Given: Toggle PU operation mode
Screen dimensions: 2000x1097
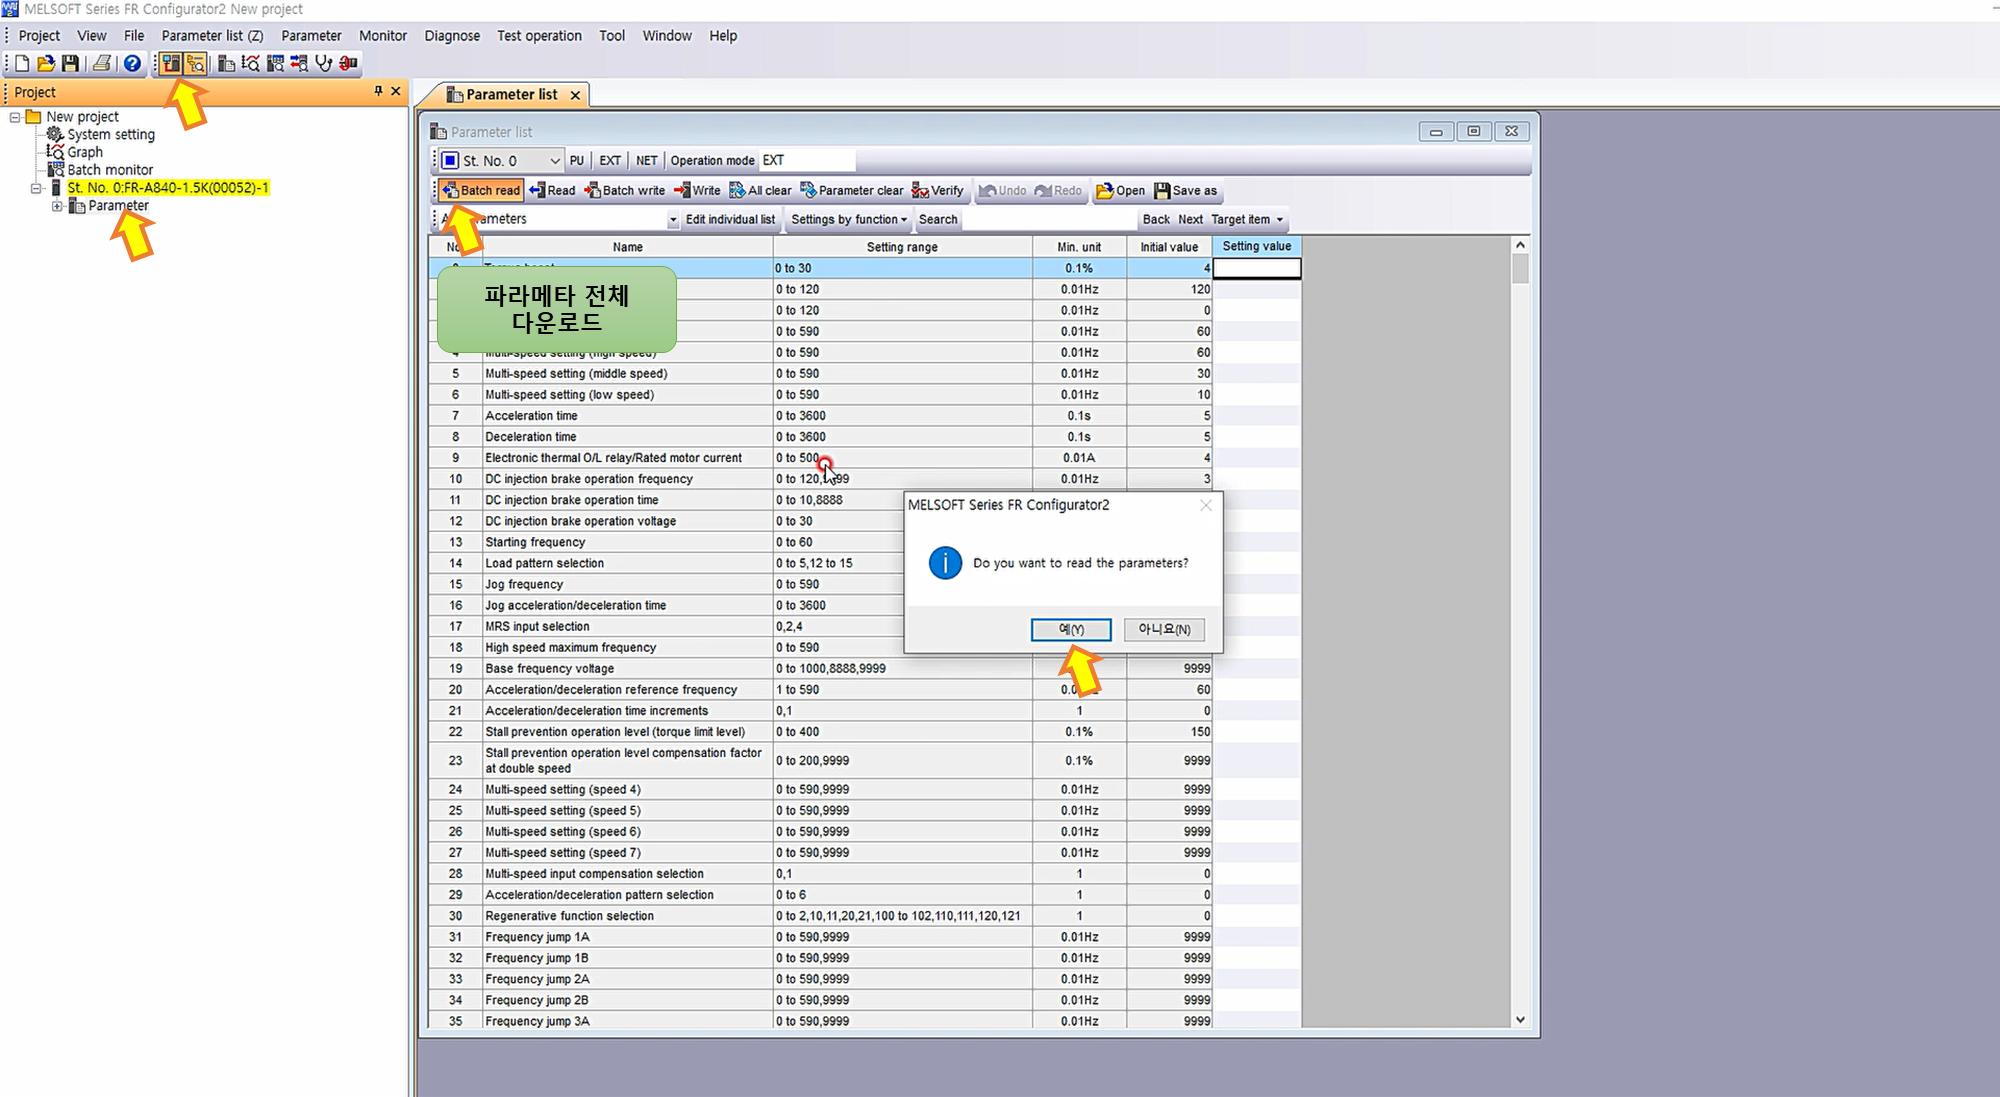Looking at the screenshot, I should (x=577, y=161).
